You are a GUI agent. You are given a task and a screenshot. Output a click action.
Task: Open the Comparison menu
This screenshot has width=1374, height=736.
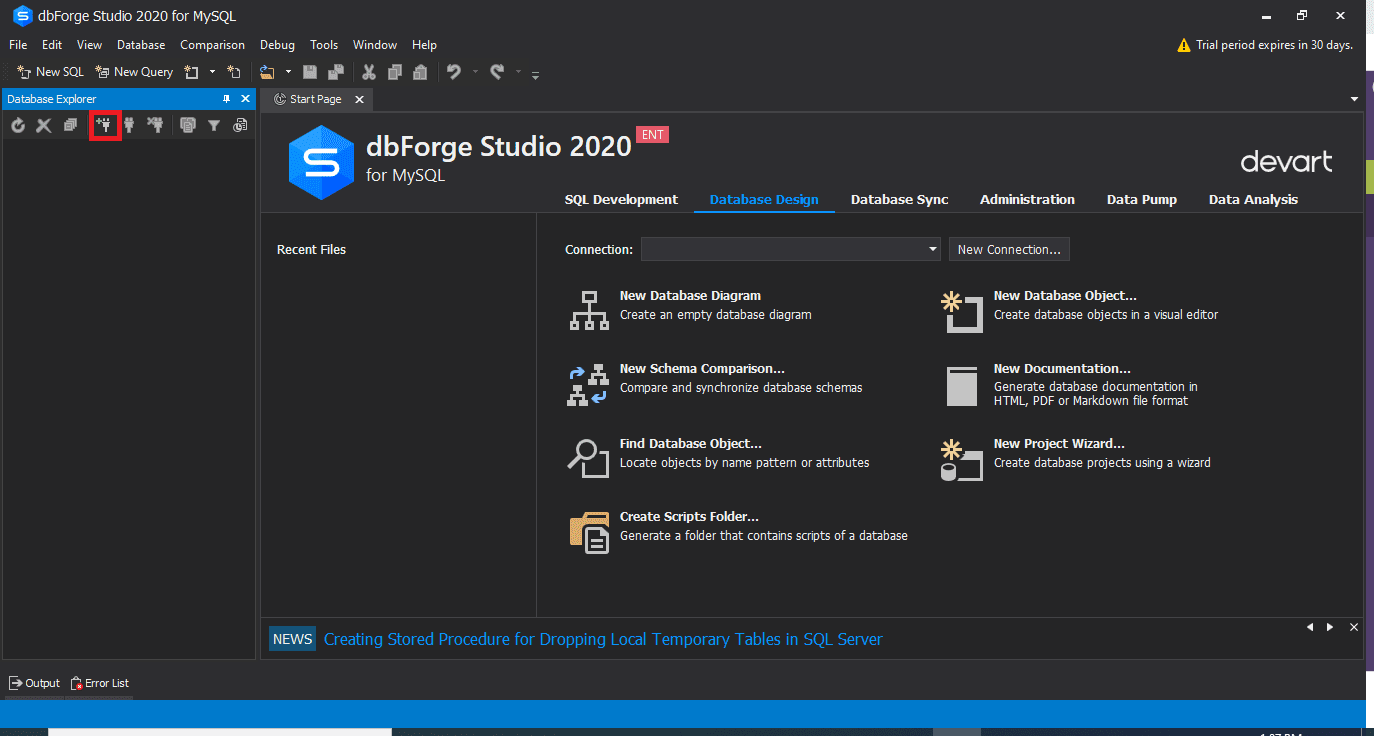[x=212, y=44]
